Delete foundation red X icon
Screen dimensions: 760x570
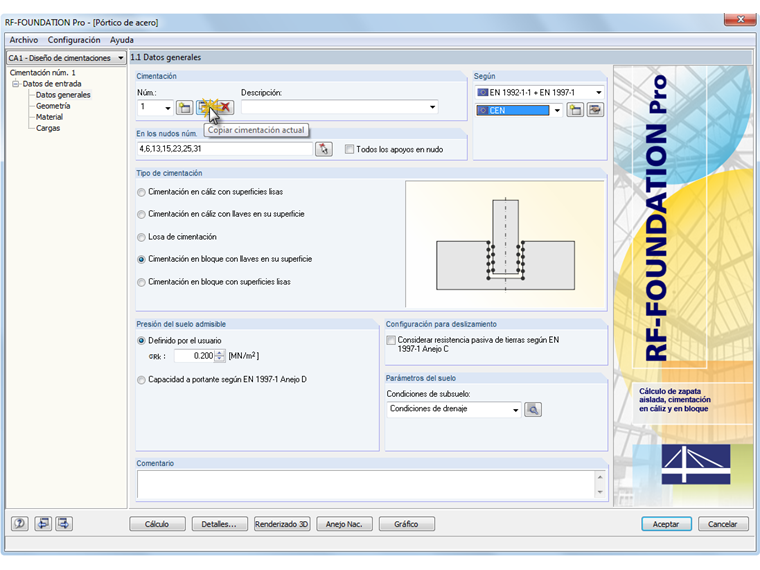(x=226, y=107)
